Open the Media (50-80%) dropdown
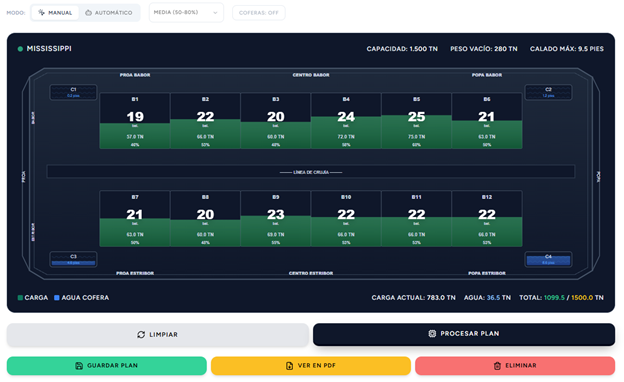This screenshot has width=624, height=382. [186, 12]
